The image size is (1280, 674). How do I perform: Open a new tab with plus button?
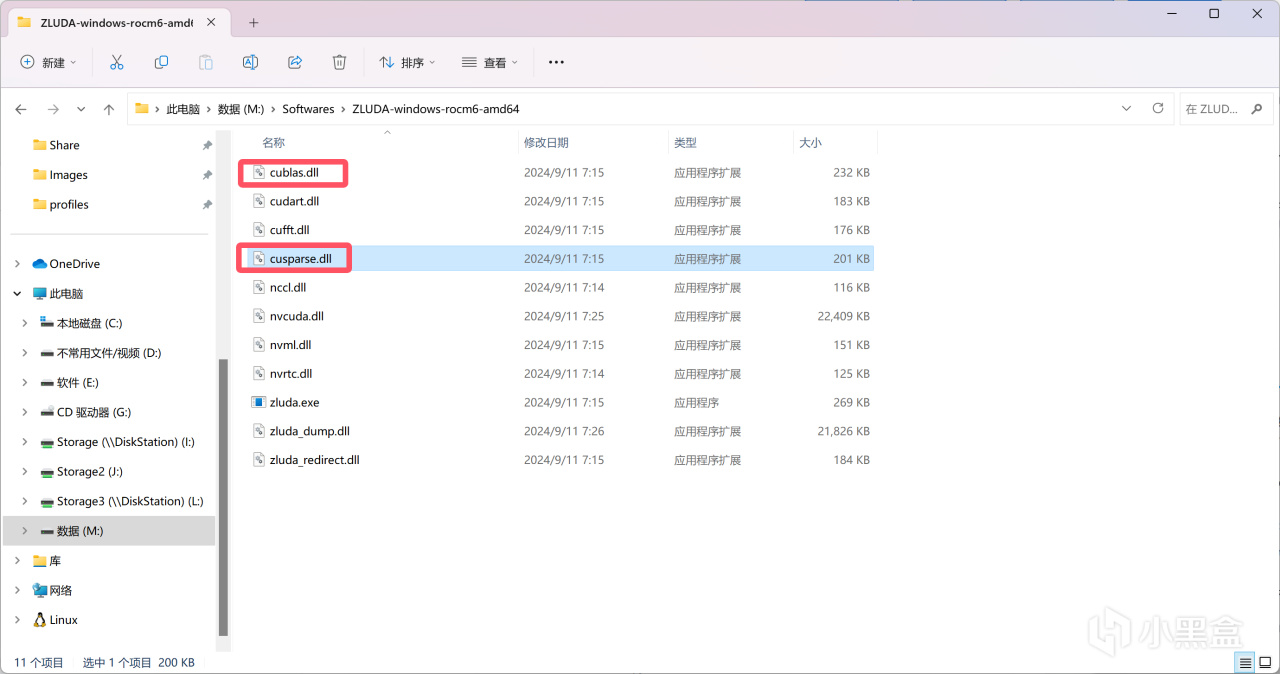pyautogui.click(x=254, y=22)
